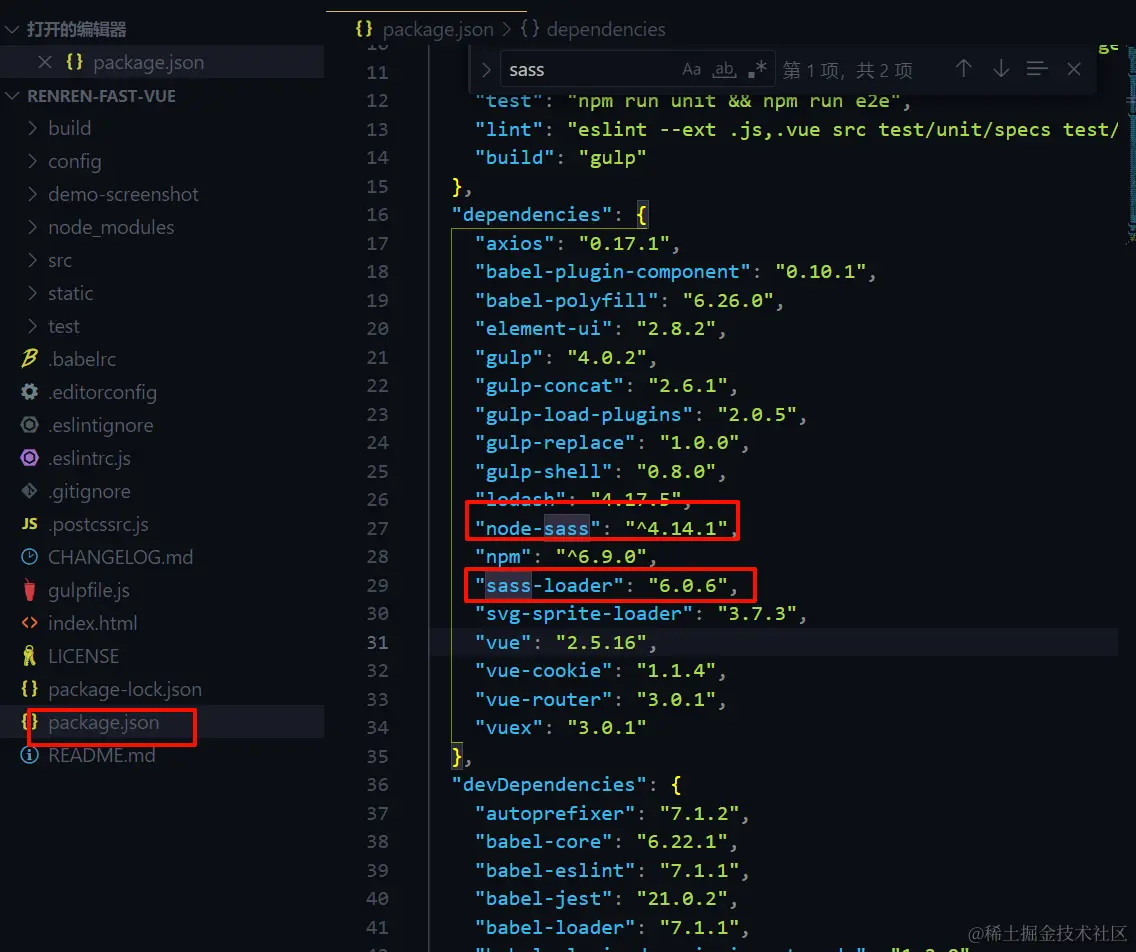The width and height of the screenshot is (1136, 952).
Task: Click the "svg-sprite-loader" dependency line
Action: tap(641, 614)
